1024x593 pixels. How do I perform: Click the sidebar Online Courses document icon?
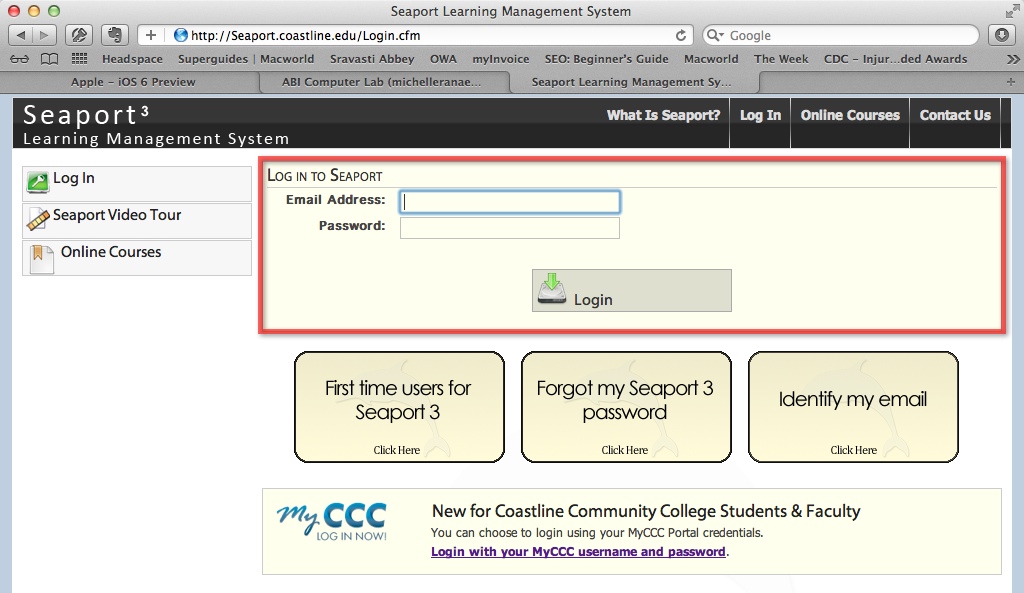click(41, 257)
